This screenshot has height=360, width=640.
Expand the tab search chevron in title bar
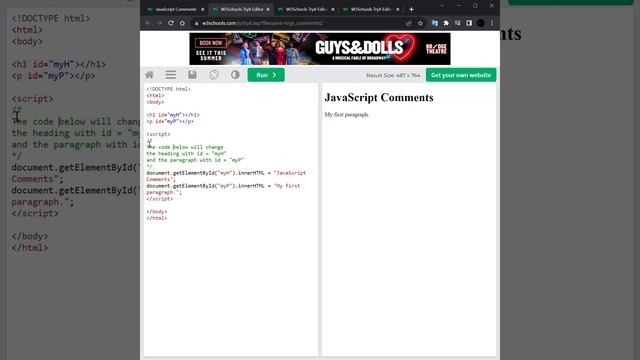point(442,6)
